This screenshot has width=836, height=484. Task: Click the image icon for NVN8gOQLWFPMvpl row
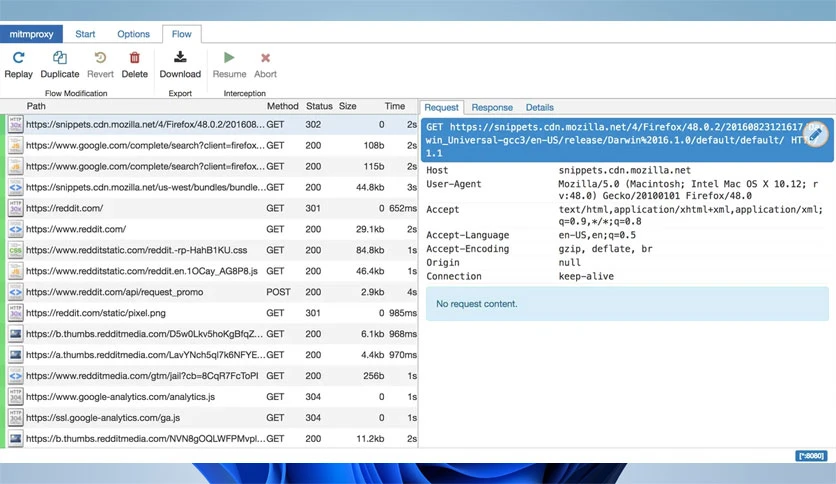point(15,439)
